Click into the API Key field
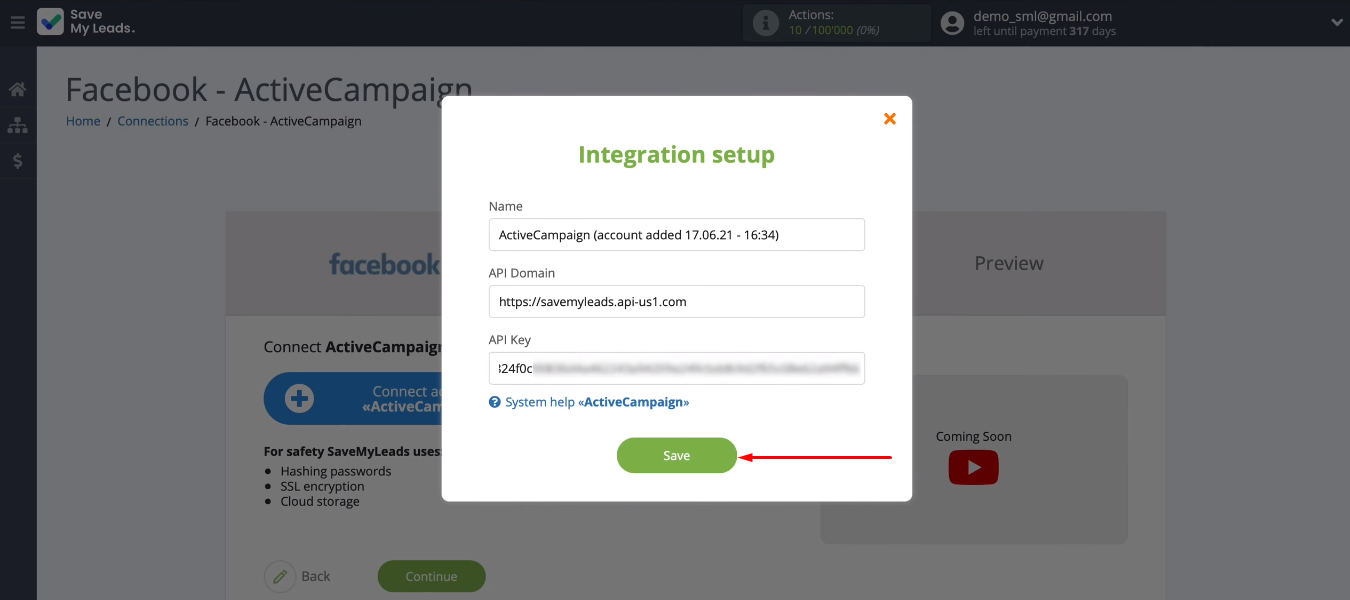The image size is (1350, 600). (676, 368)
